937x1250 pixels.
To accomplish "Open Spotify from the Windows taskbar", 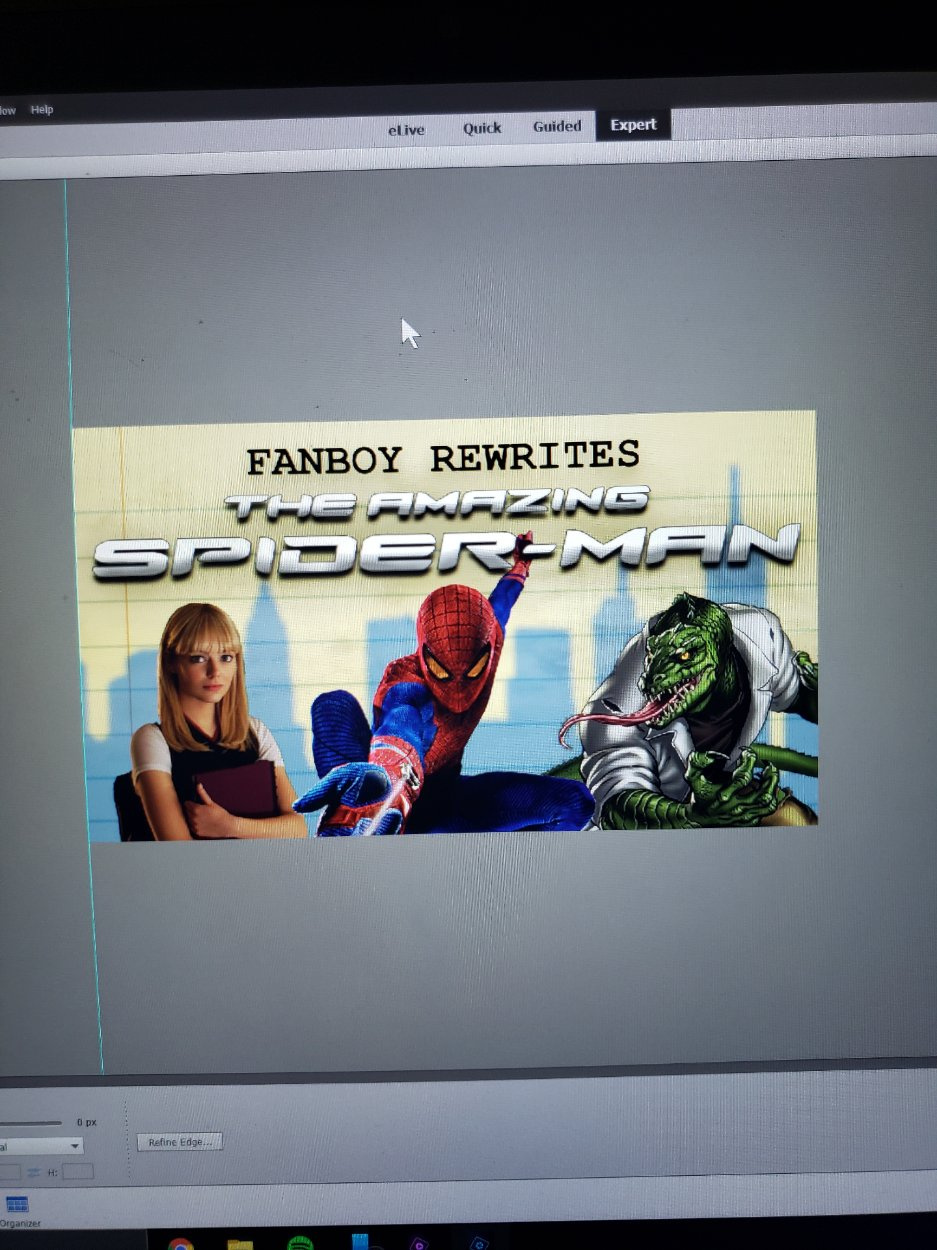I will coord(300,1244).
